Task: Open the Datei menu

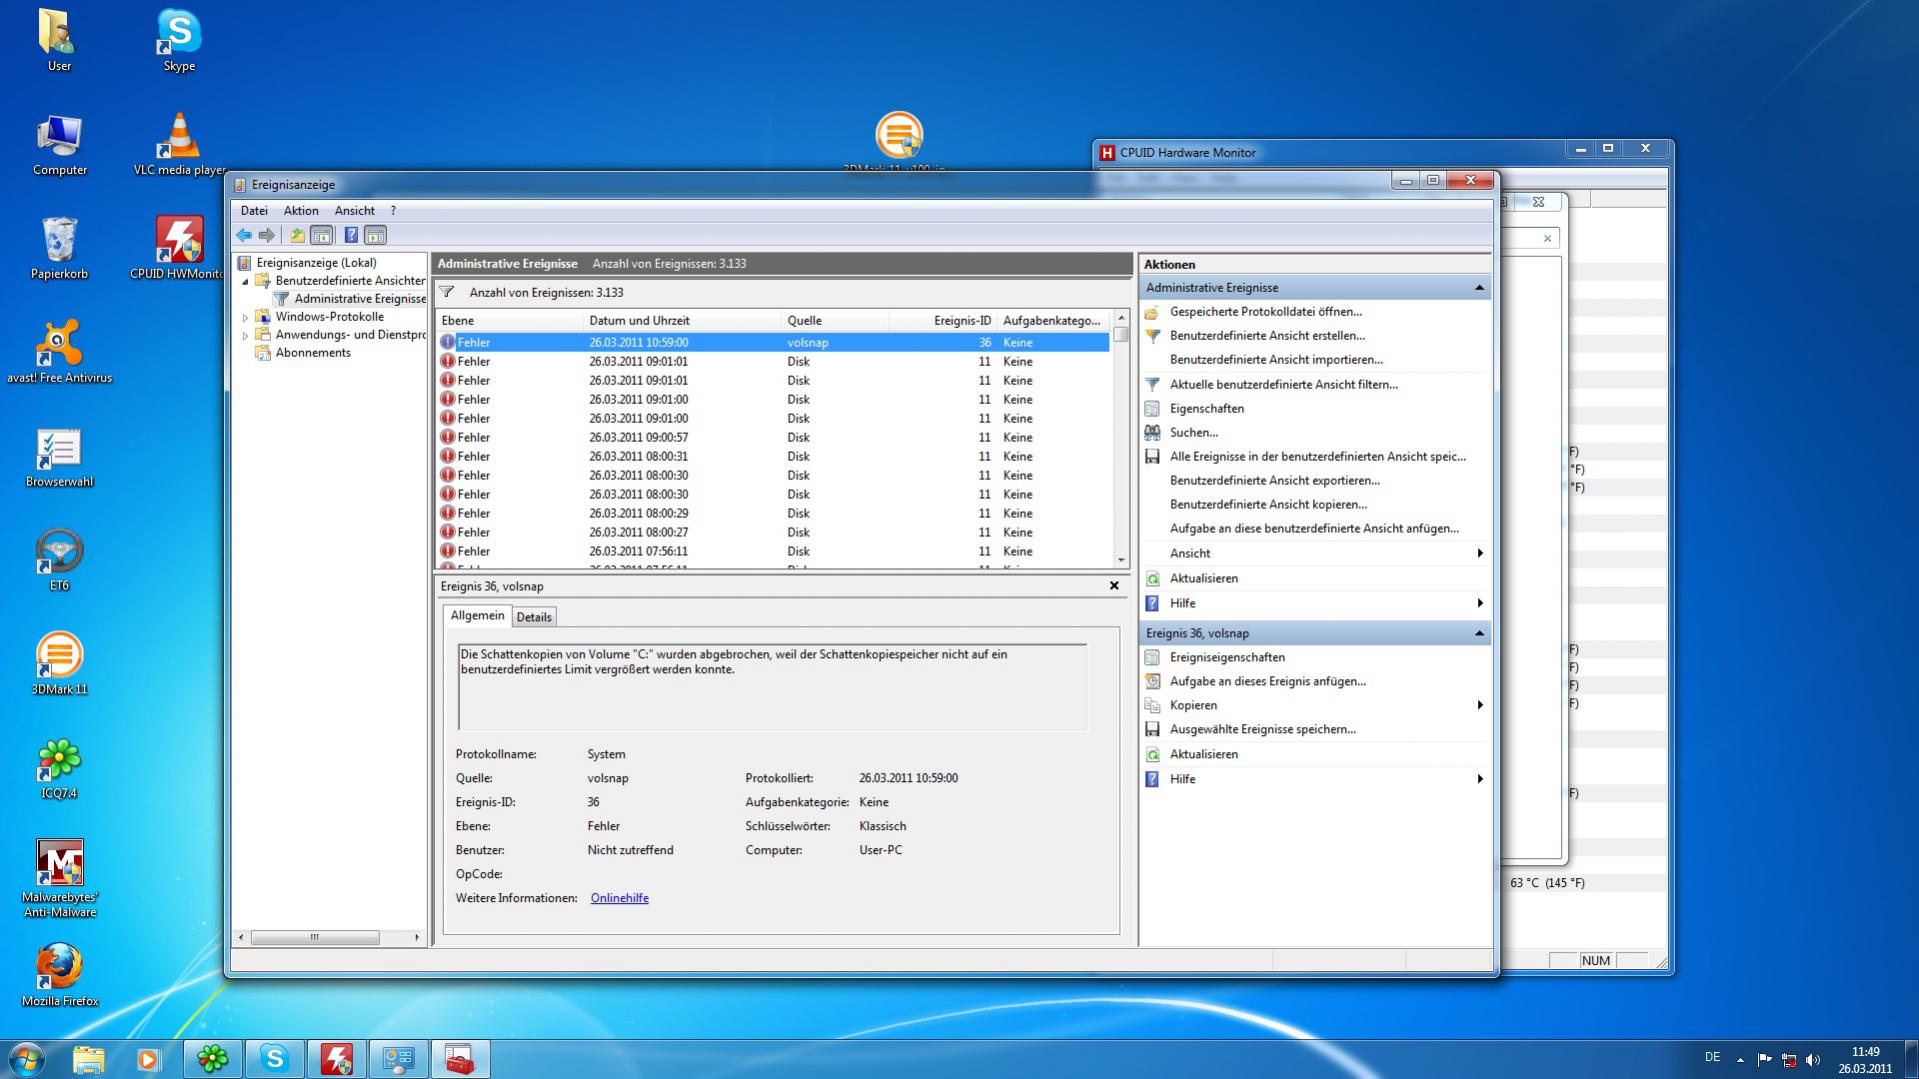Action: (254, 211)
